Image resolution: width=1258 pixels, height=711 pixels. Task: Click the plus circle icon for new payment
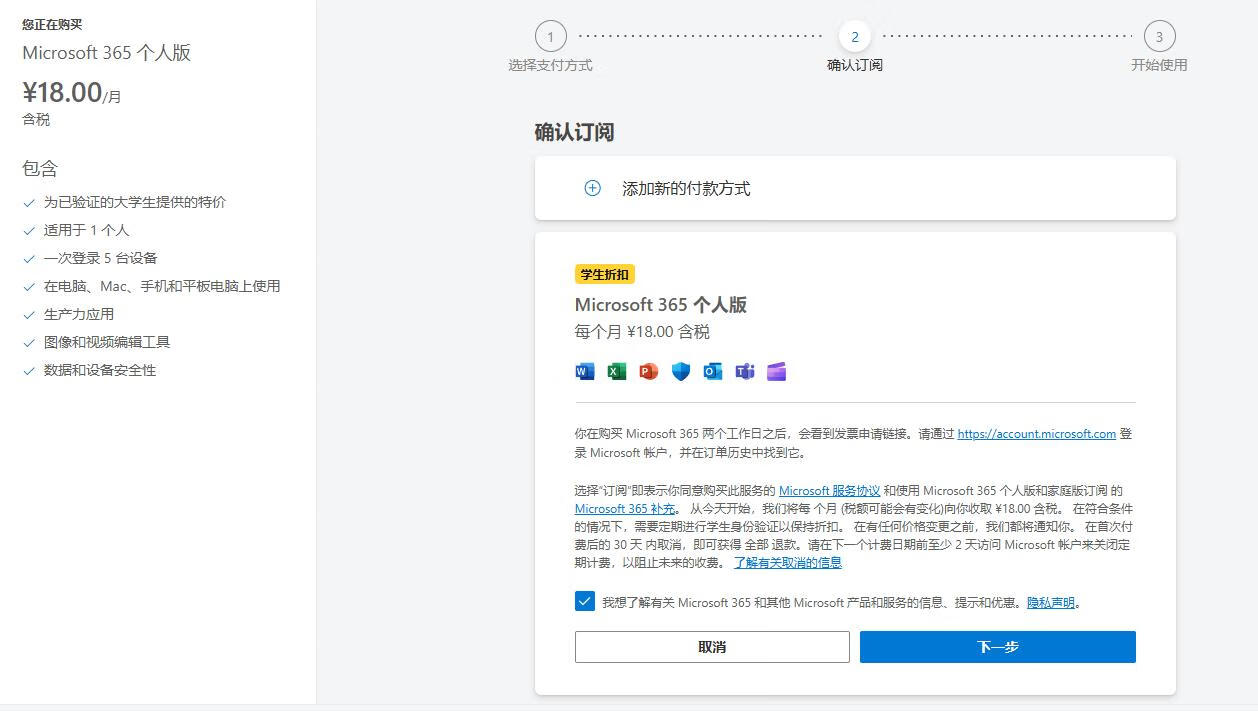click(x=592, y=188)
